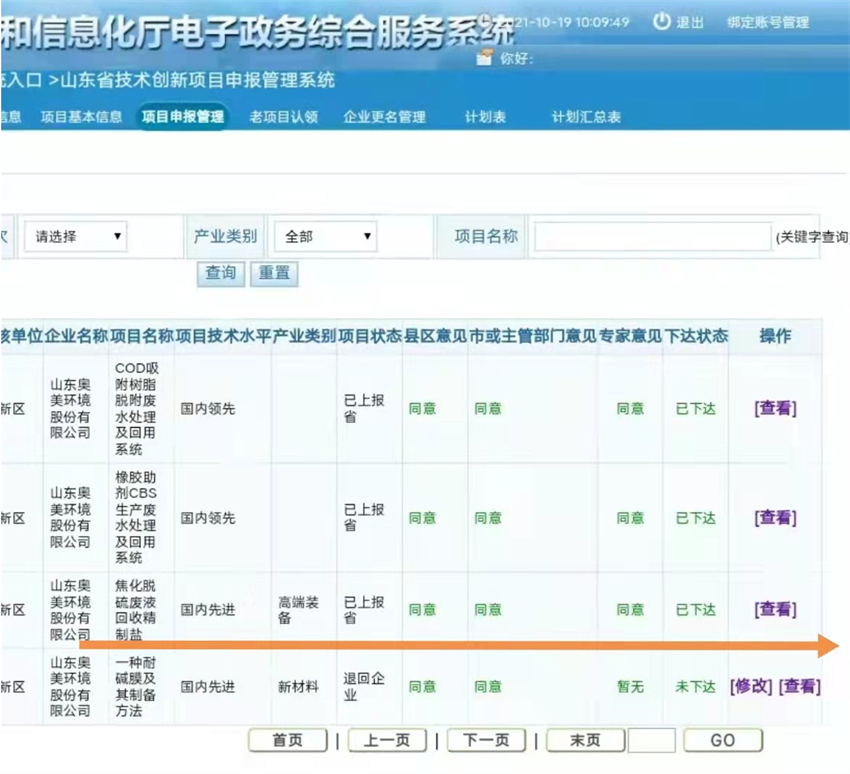Click 修改 for the 一种耐碱膜 project
The image size is (850, 774).
point(751,686)
